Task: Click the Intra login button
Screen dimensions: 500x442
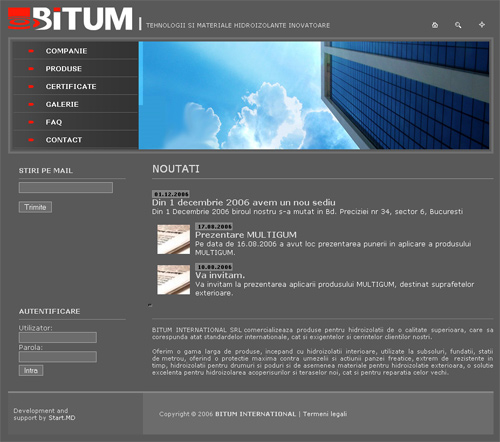Action: [x=31, y=371]
